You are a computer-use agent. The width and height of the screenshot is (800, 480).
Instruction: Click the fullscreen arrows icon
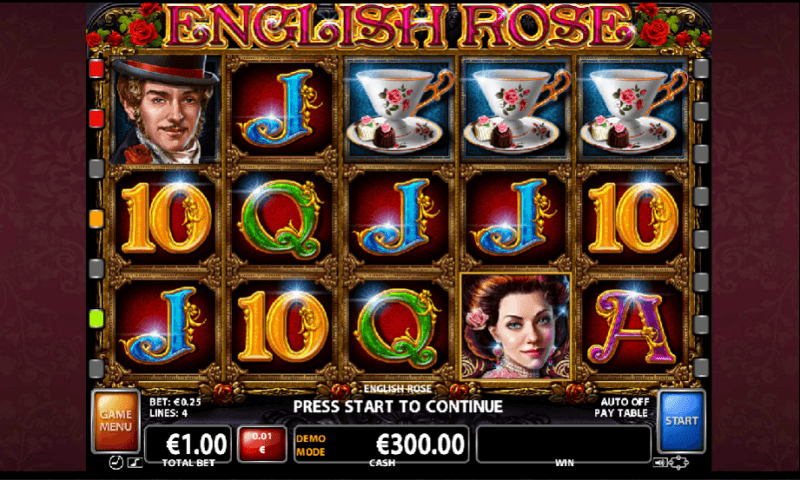[x=679, y=463]
